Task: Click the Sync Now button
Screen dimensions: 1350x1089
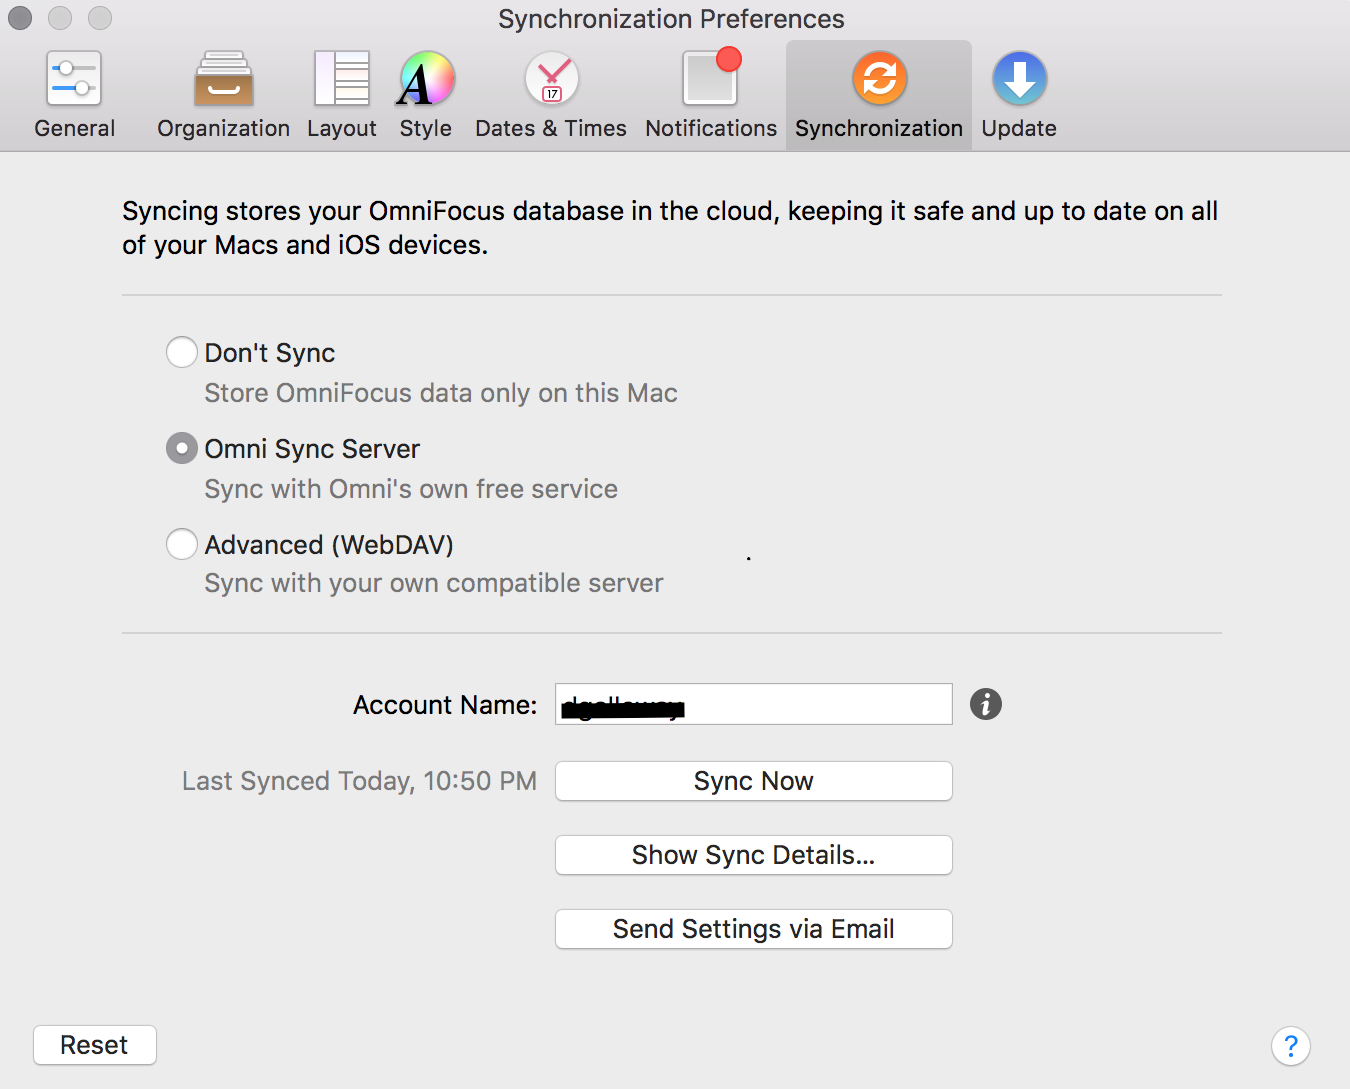Action: (754, 781)
